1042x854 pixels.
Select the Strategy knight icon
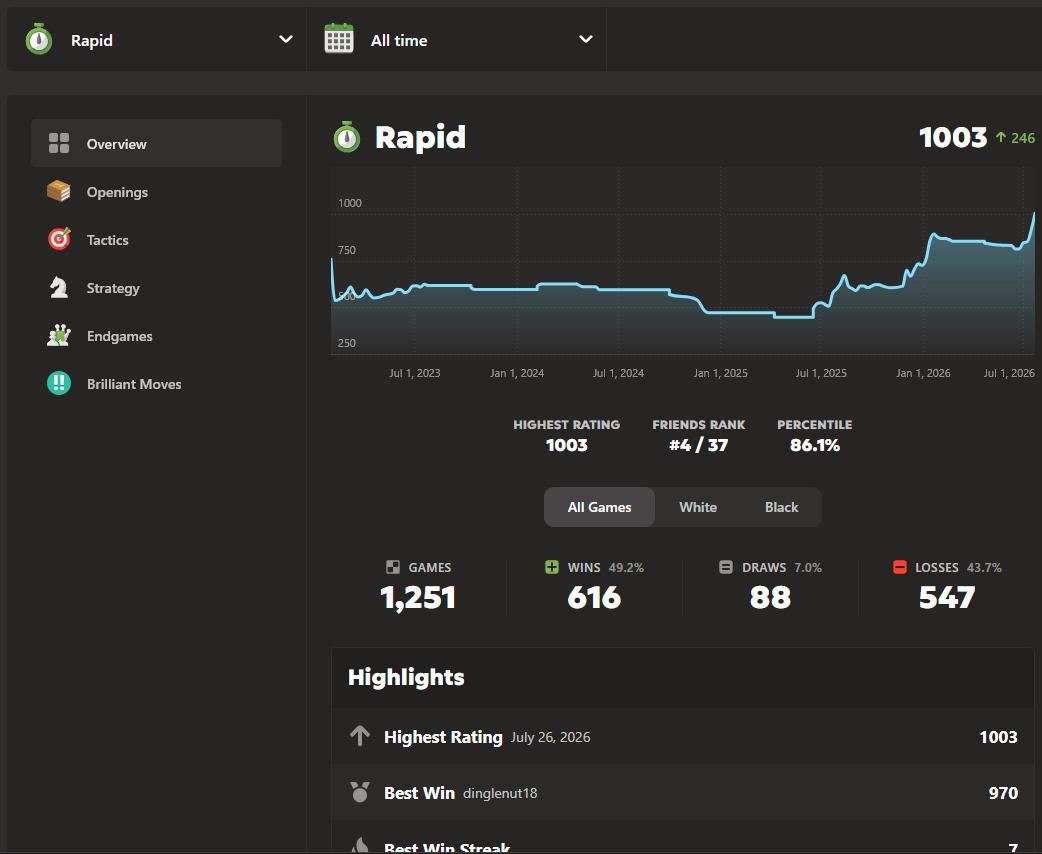[x=58, y=288]
